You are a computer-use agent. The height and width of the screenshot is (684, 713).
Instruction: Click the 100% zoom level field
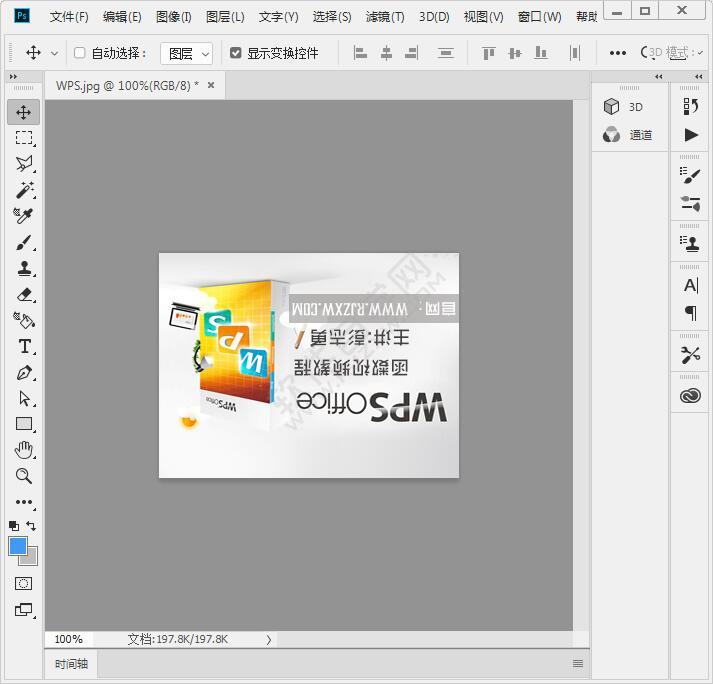pyautogui.click(x=69, y=639)
